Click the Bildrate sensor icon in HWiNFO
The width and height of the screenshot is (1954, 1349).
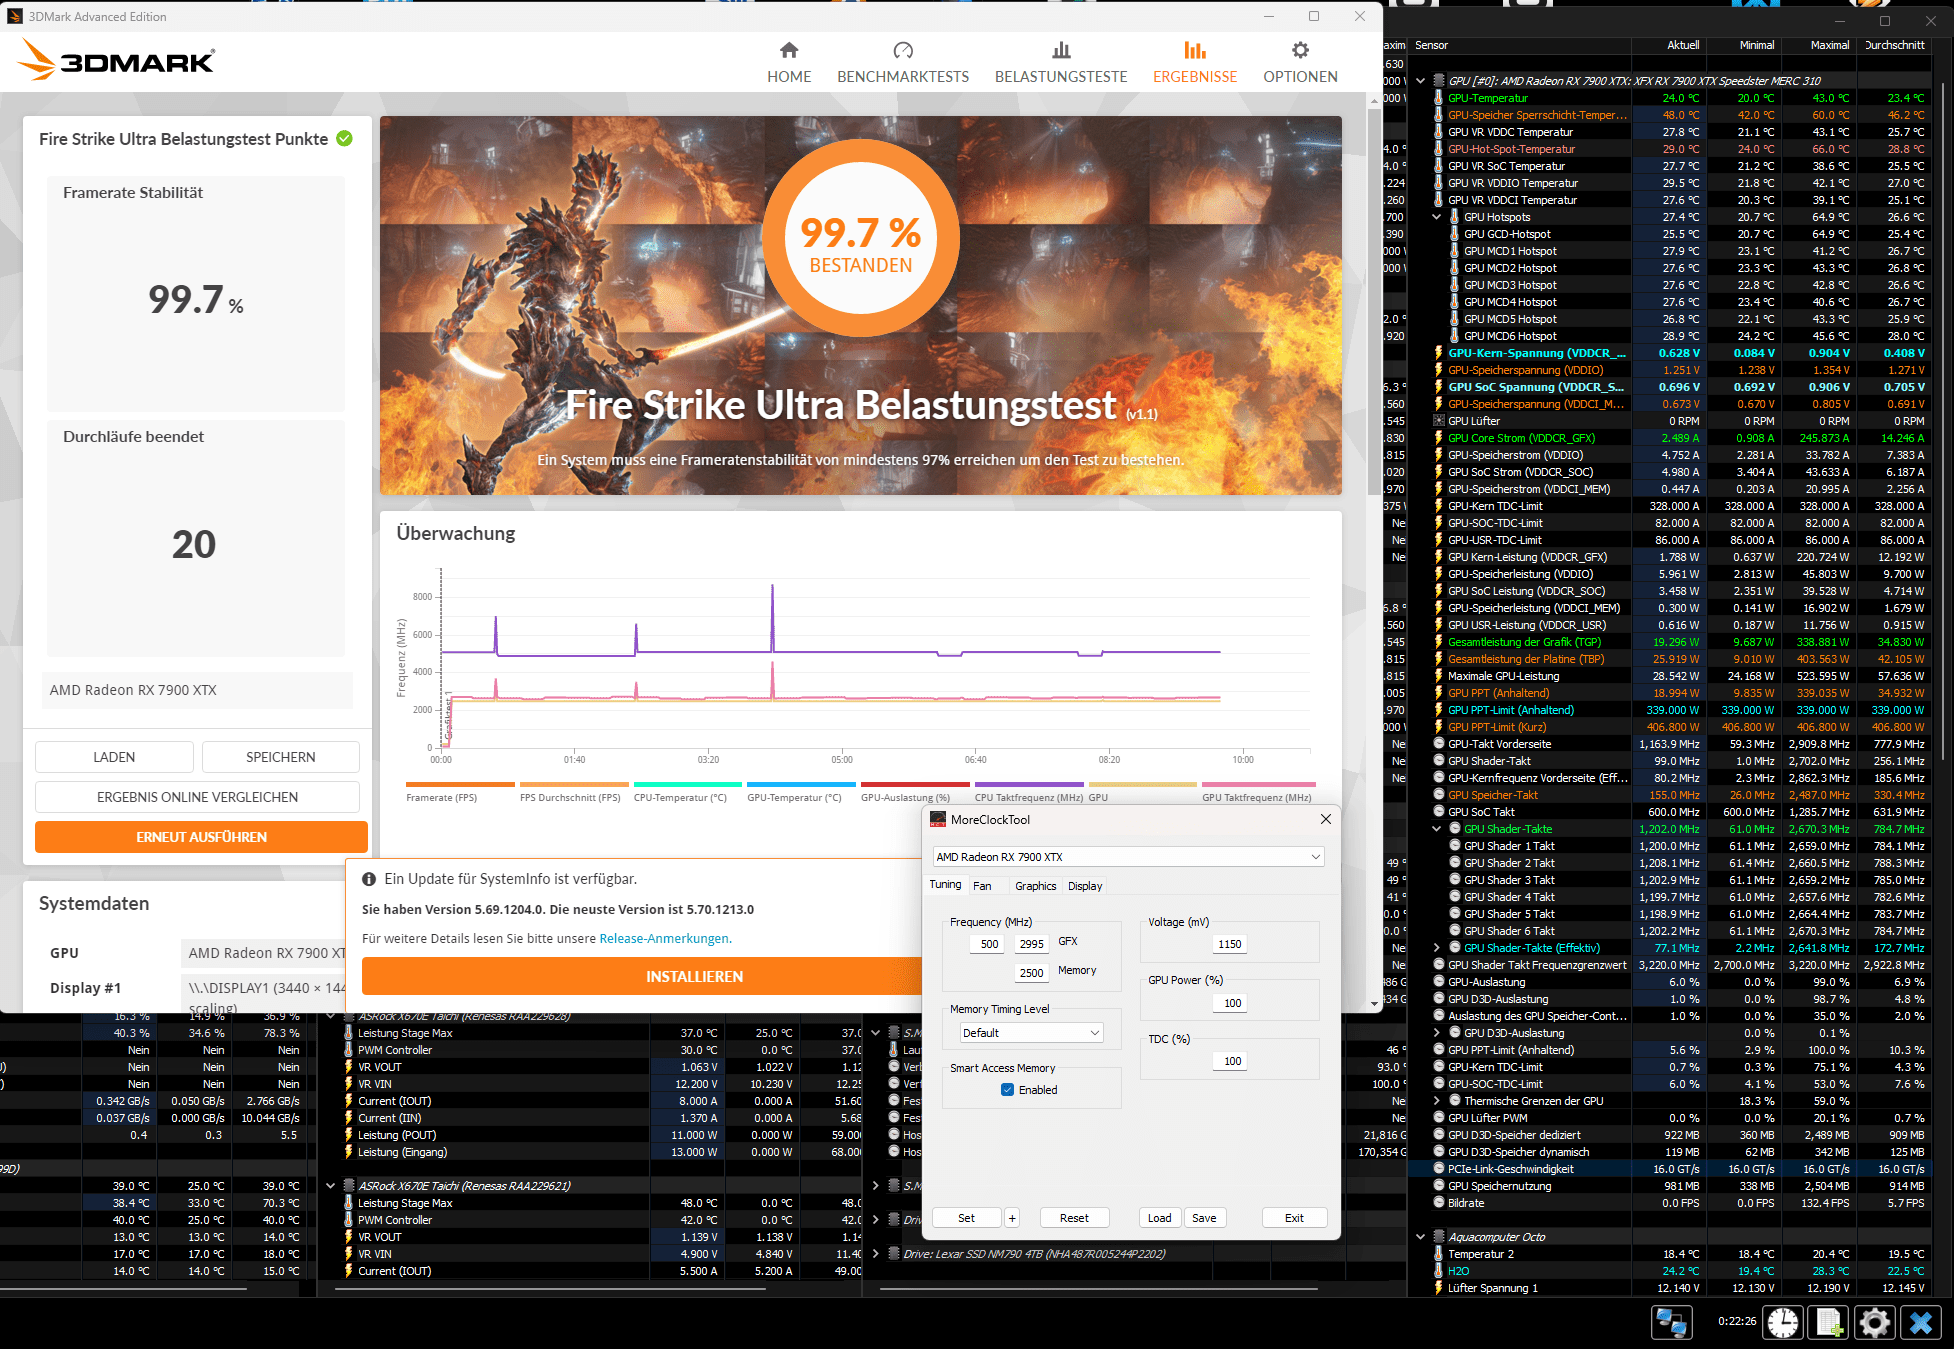pos(1439,1203)
